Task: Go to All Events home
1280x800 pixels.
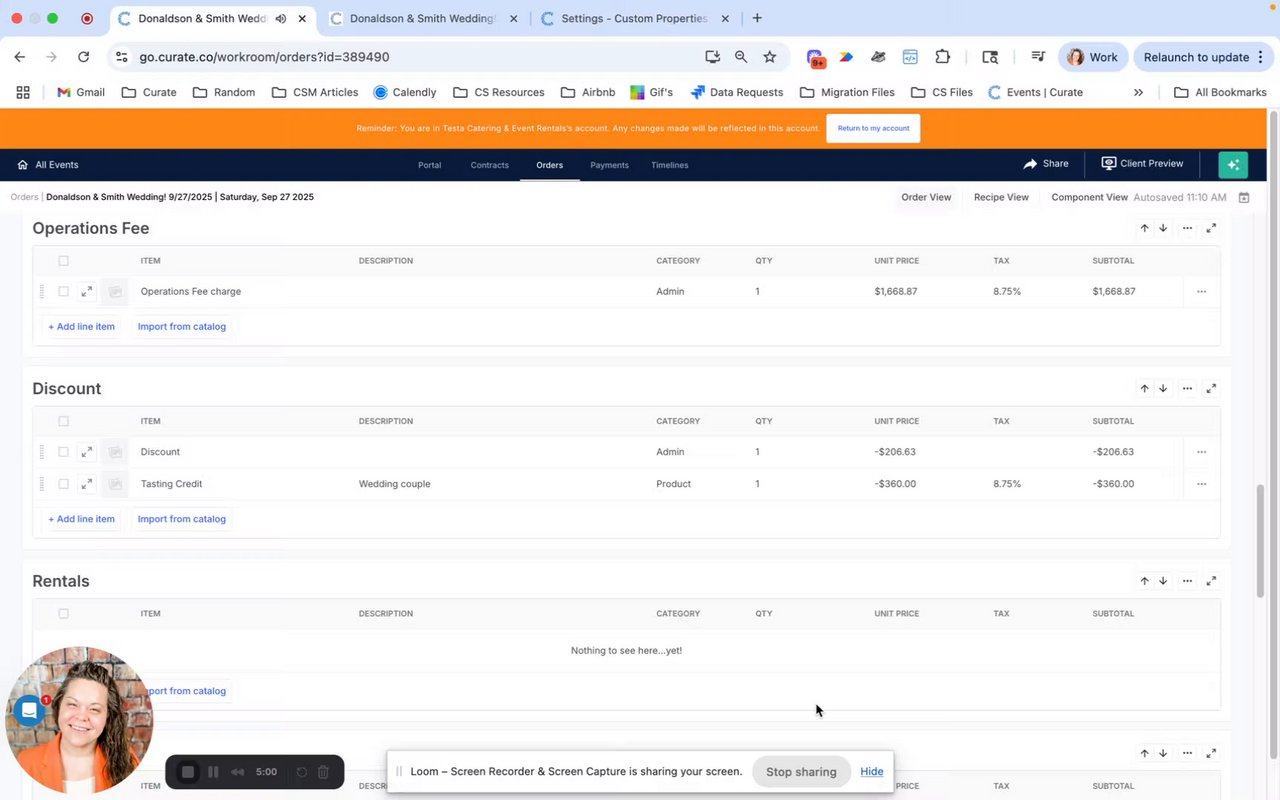Action: (x=48, y=165)
